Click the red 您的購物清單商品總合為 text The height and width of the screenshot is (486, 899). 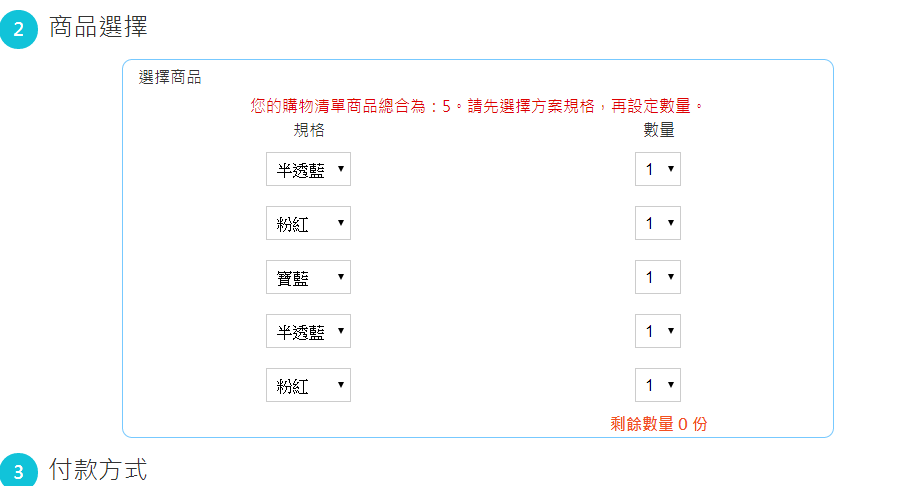[338, 106]
